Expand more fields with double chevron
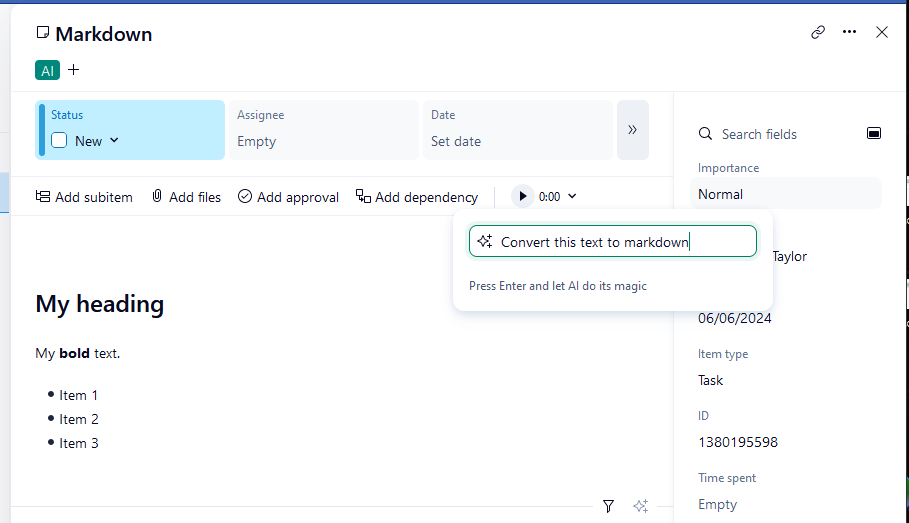Screen dimensions: 909x523 pos(632,130)
